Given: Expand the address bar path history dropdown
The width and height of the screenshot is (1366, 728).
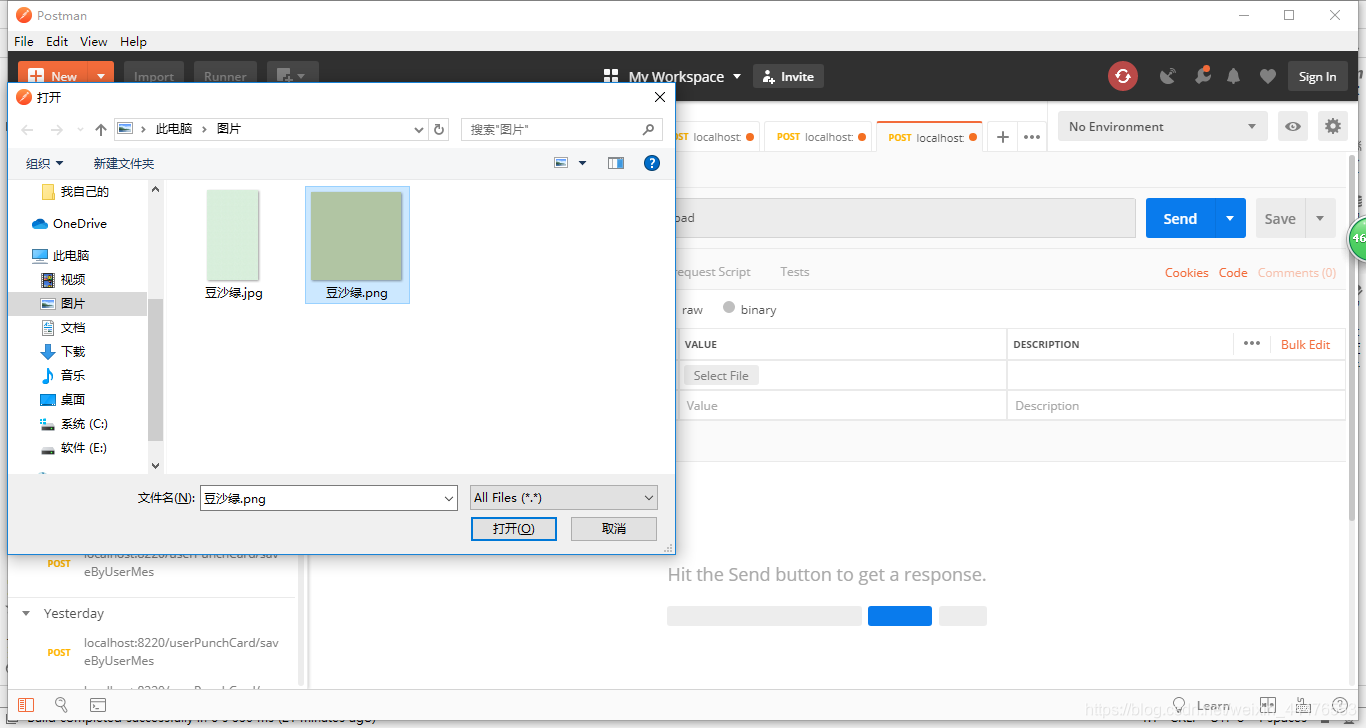Looking at the screenshot, I should click(419, 129).
